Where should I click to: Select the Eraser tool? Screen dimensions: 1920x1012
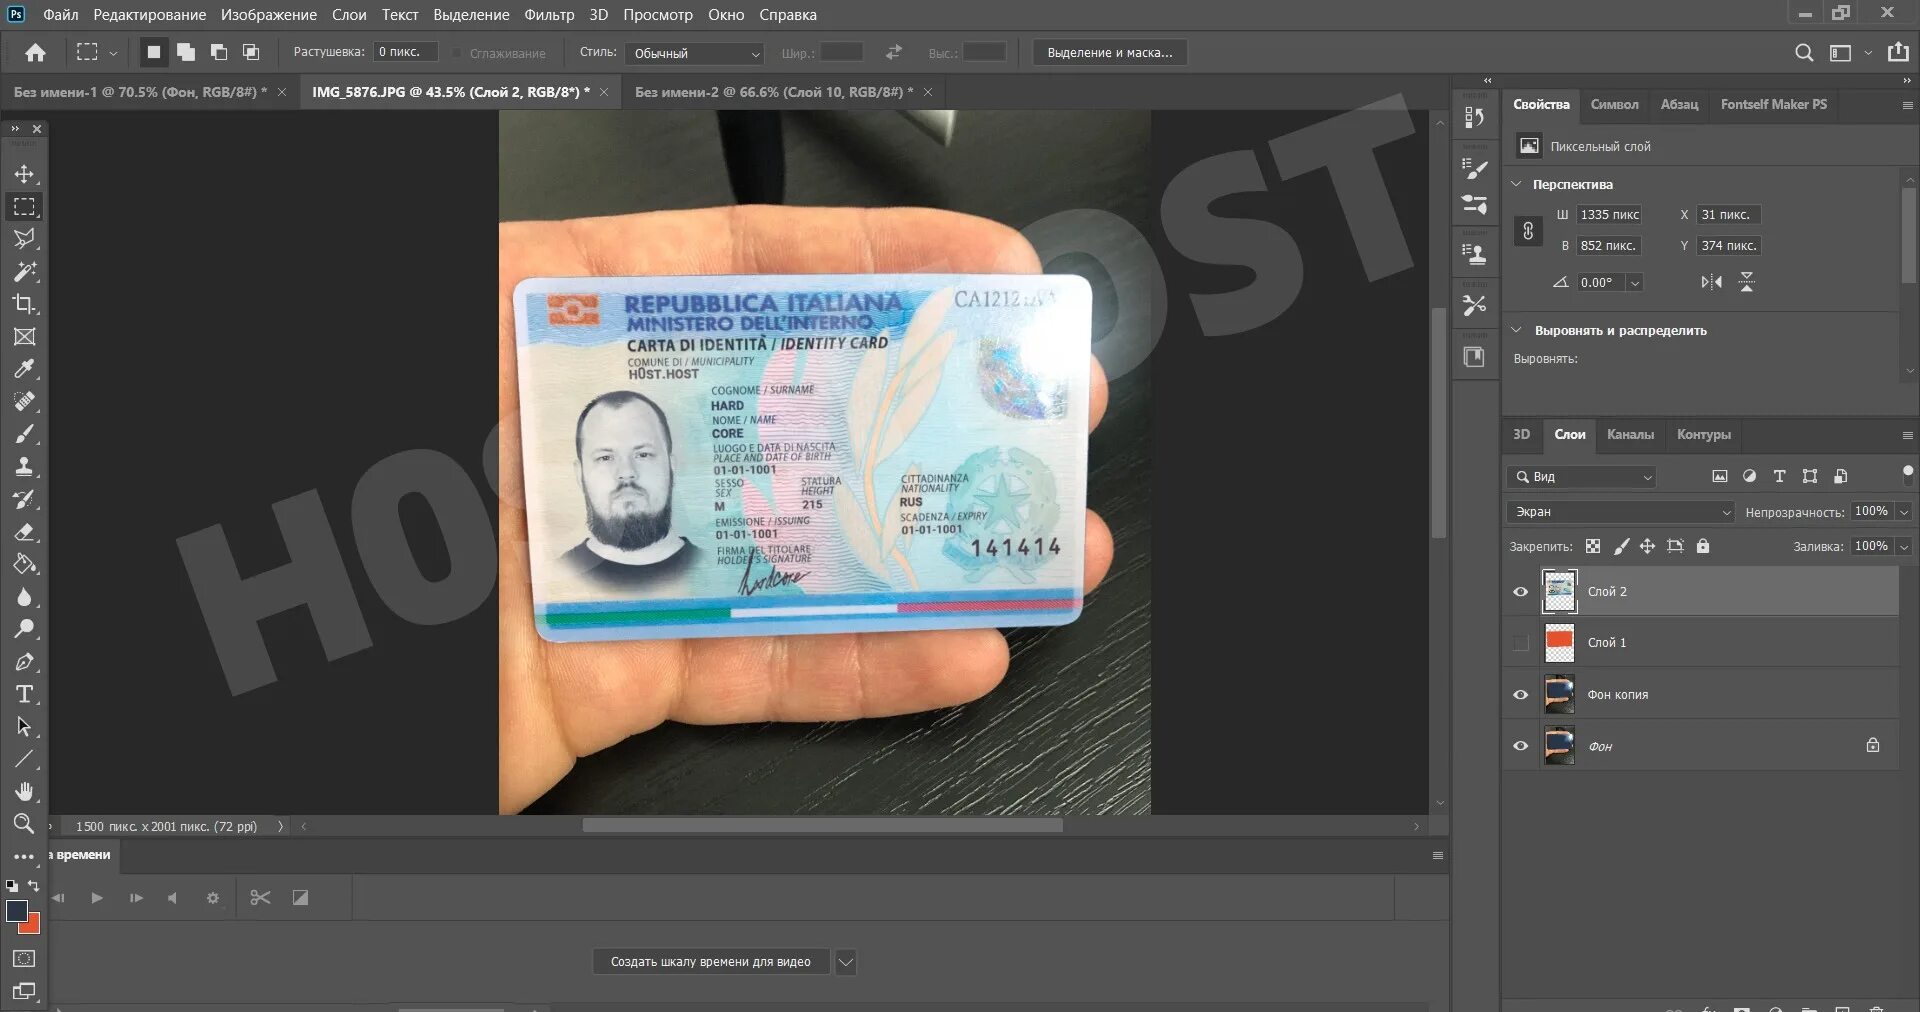24,532
